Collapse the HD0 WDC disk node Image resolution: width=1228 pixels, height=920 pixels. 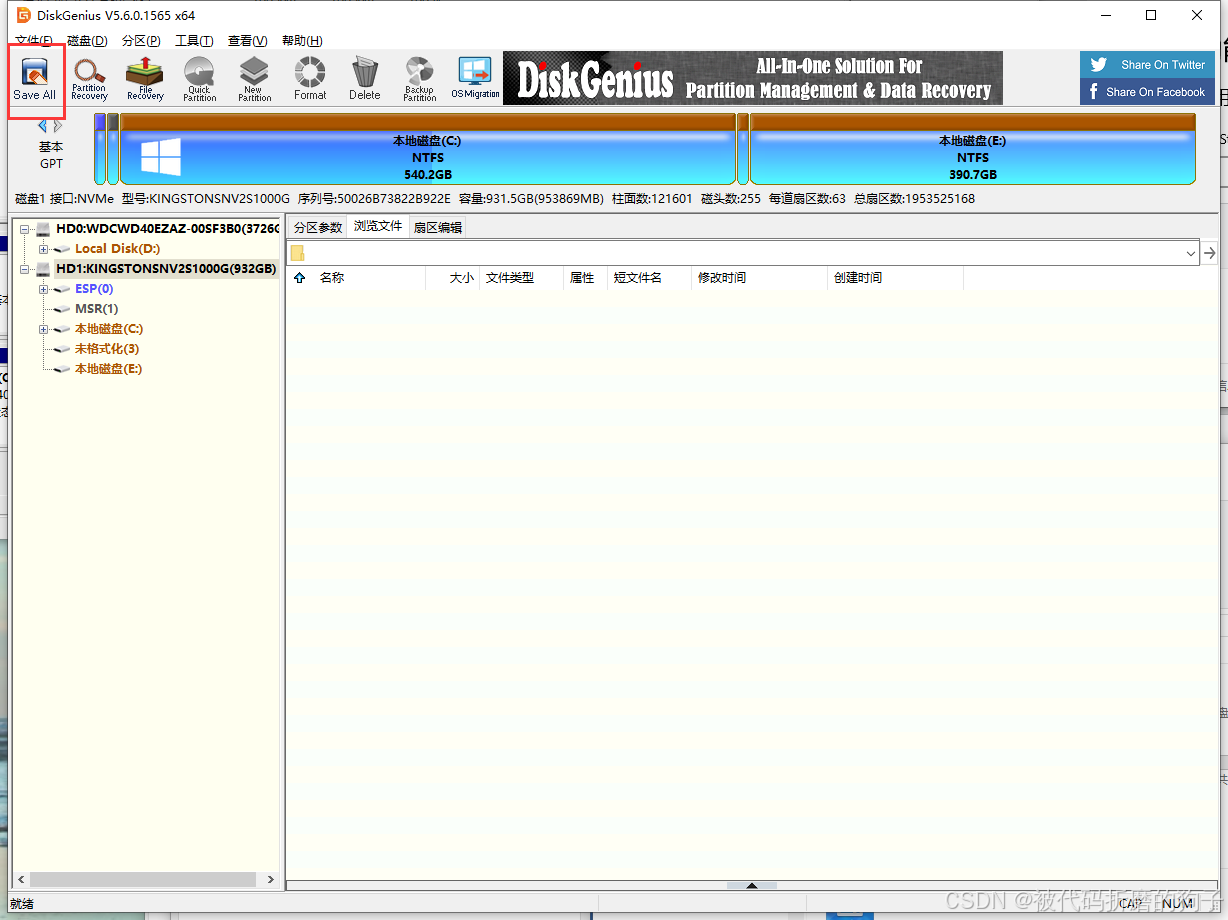click(24, 229)
